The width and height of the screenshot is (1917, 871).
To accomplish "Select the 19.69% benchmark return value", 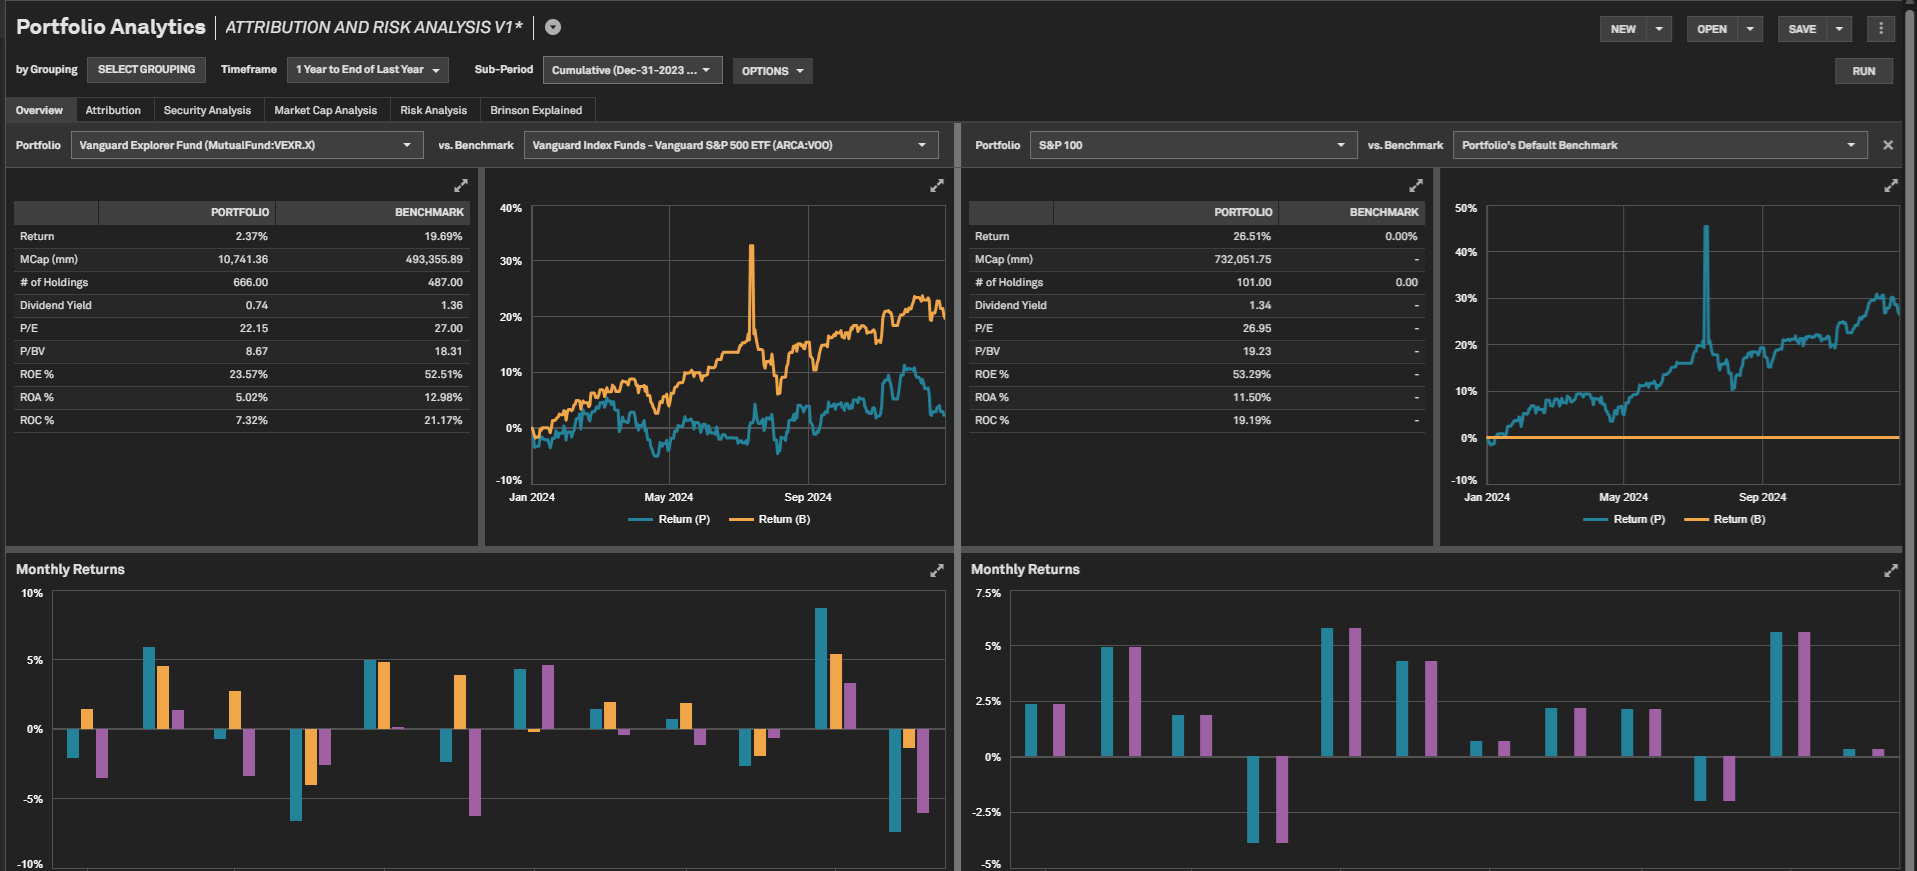I will pyautogui.click(x=443, y=236).
